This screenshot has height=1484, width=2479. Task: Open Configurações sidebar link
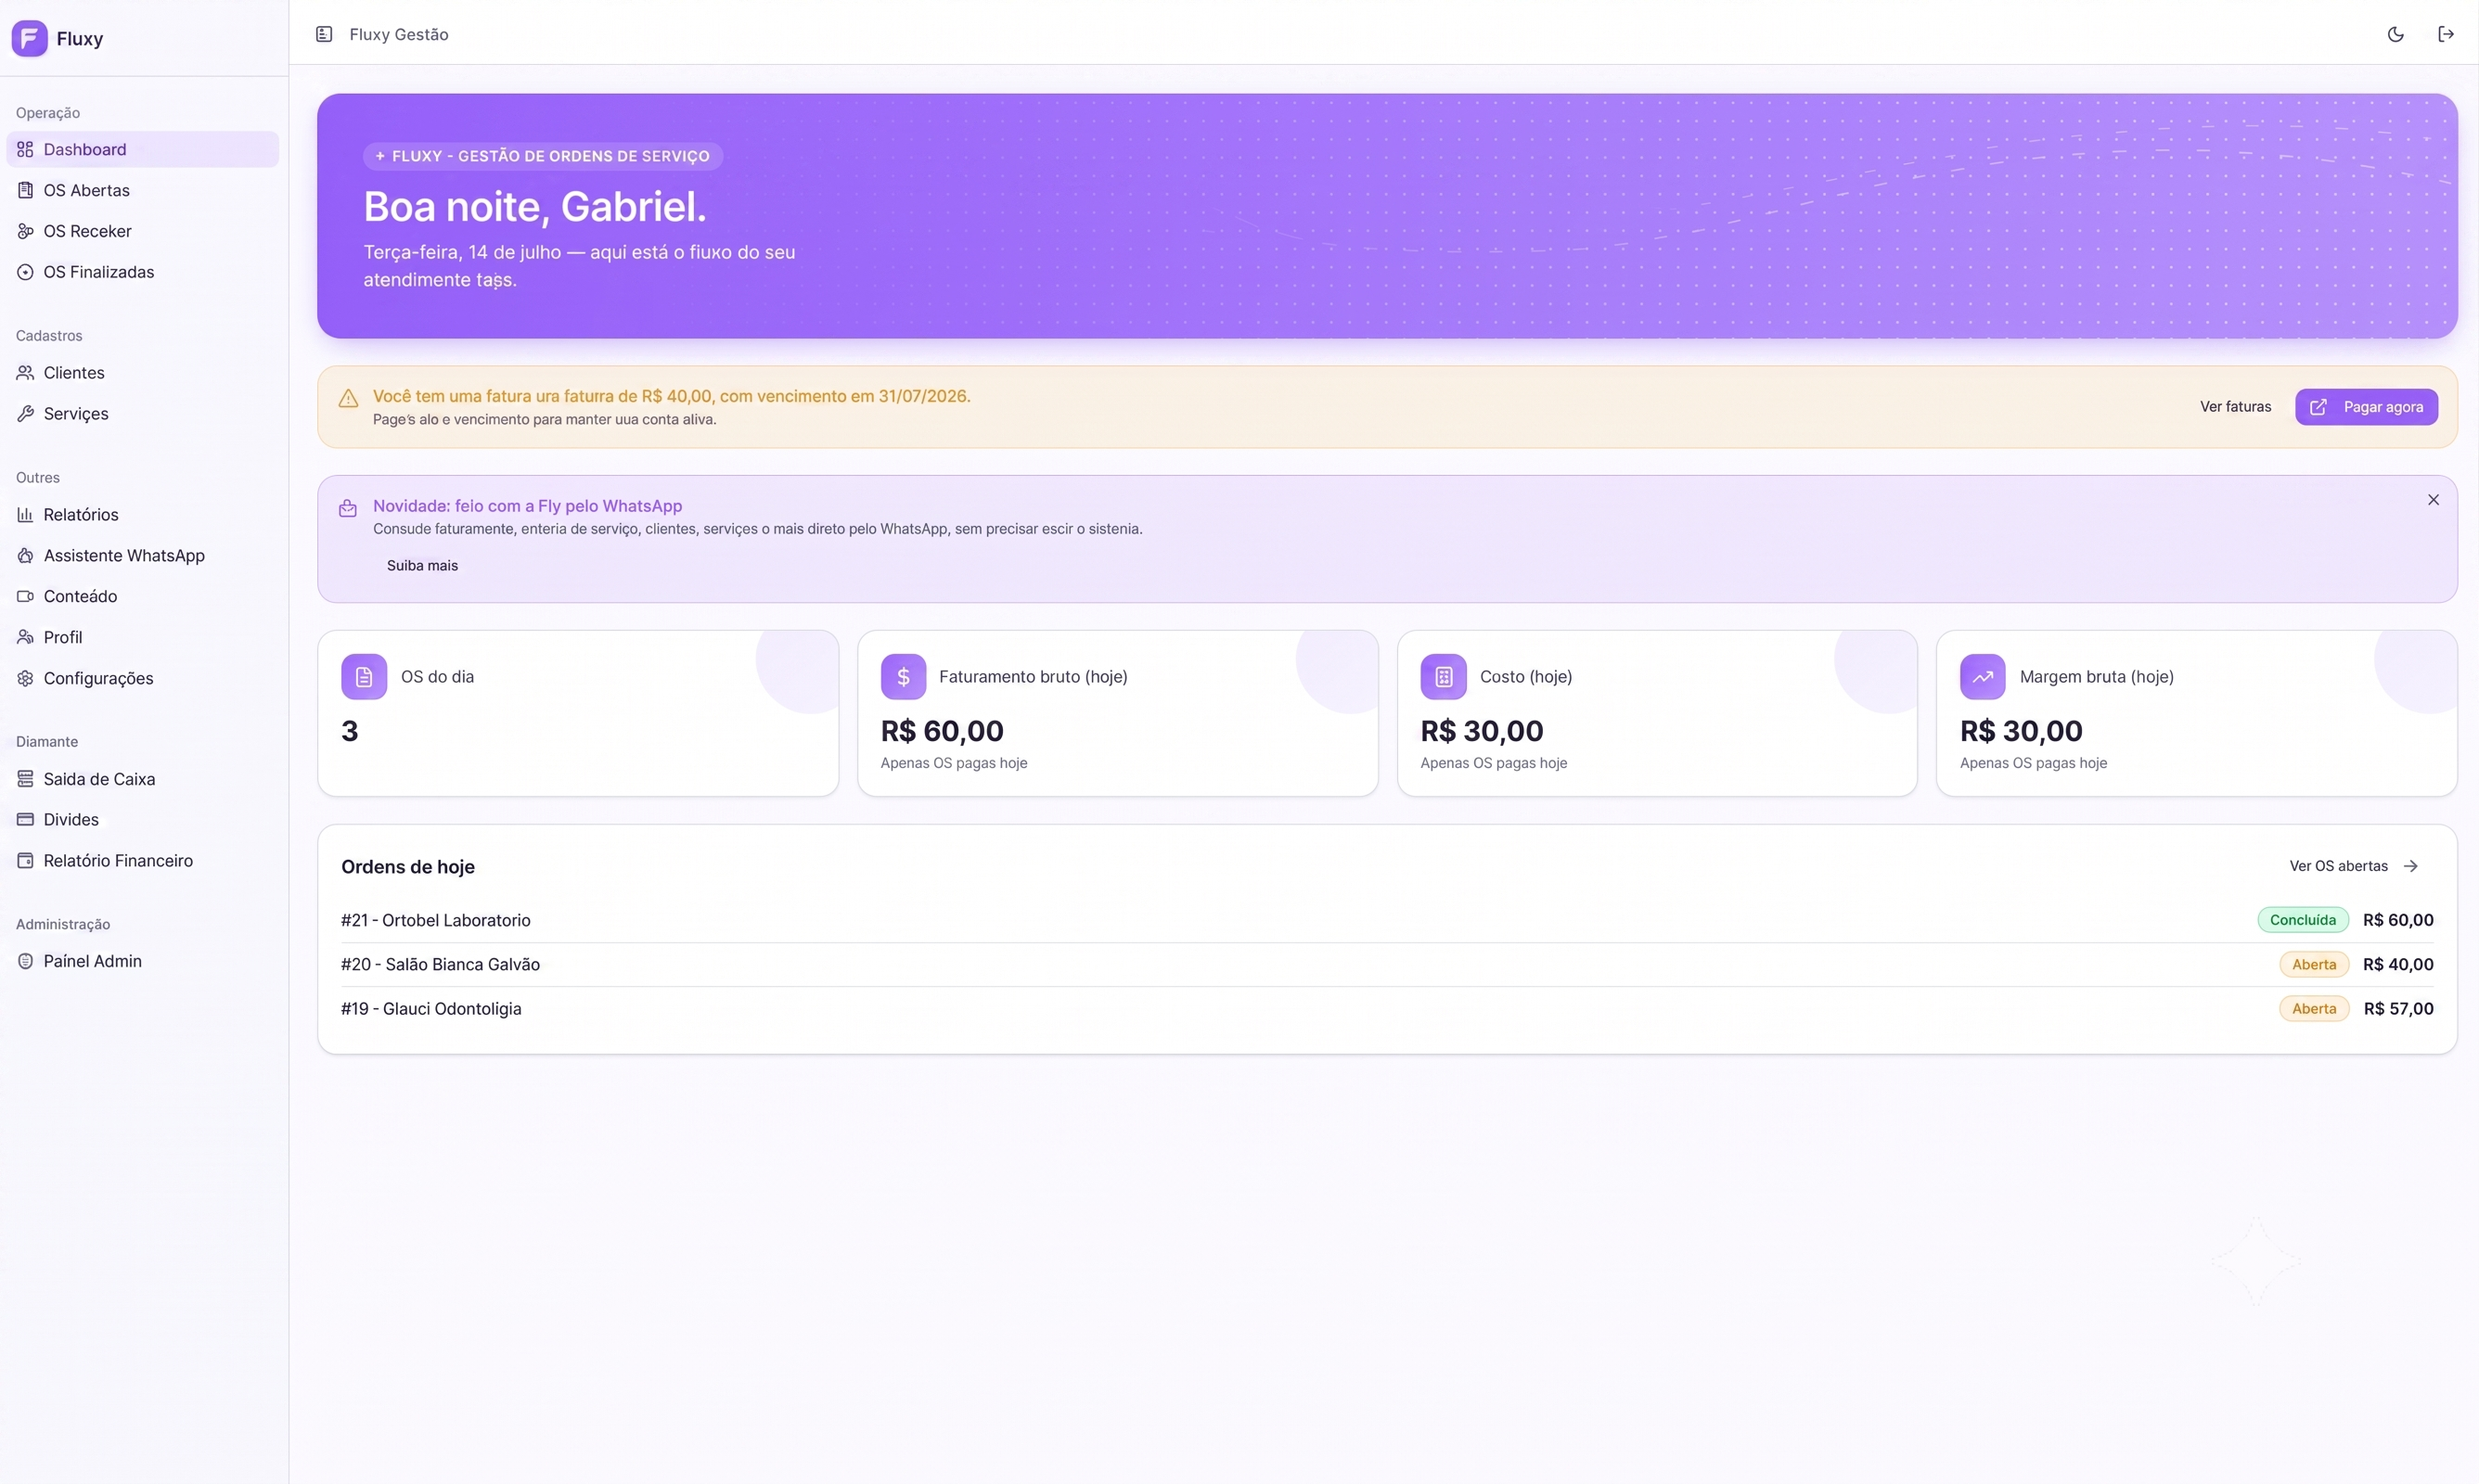tap(142, 679)
